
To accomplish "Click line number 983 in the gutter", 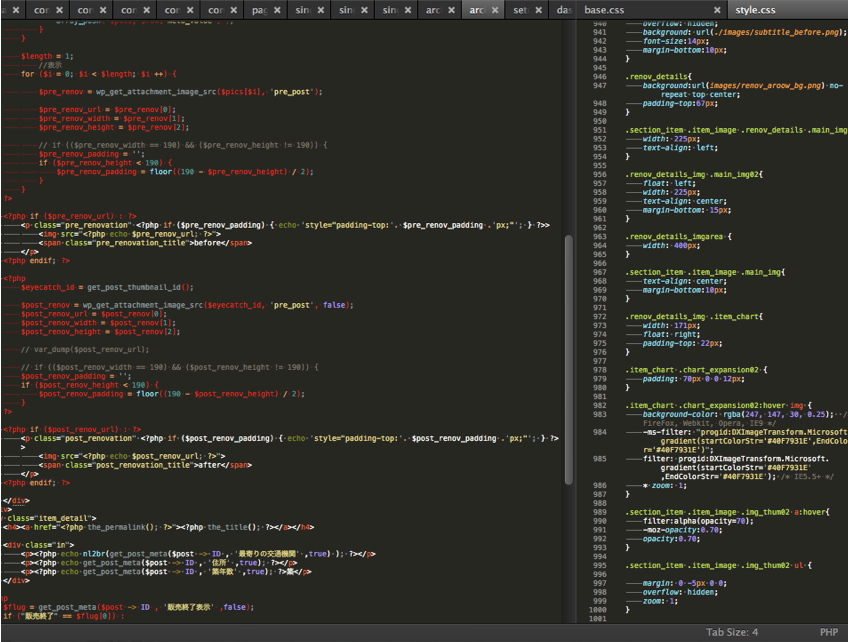I will (x=599, y=414).
